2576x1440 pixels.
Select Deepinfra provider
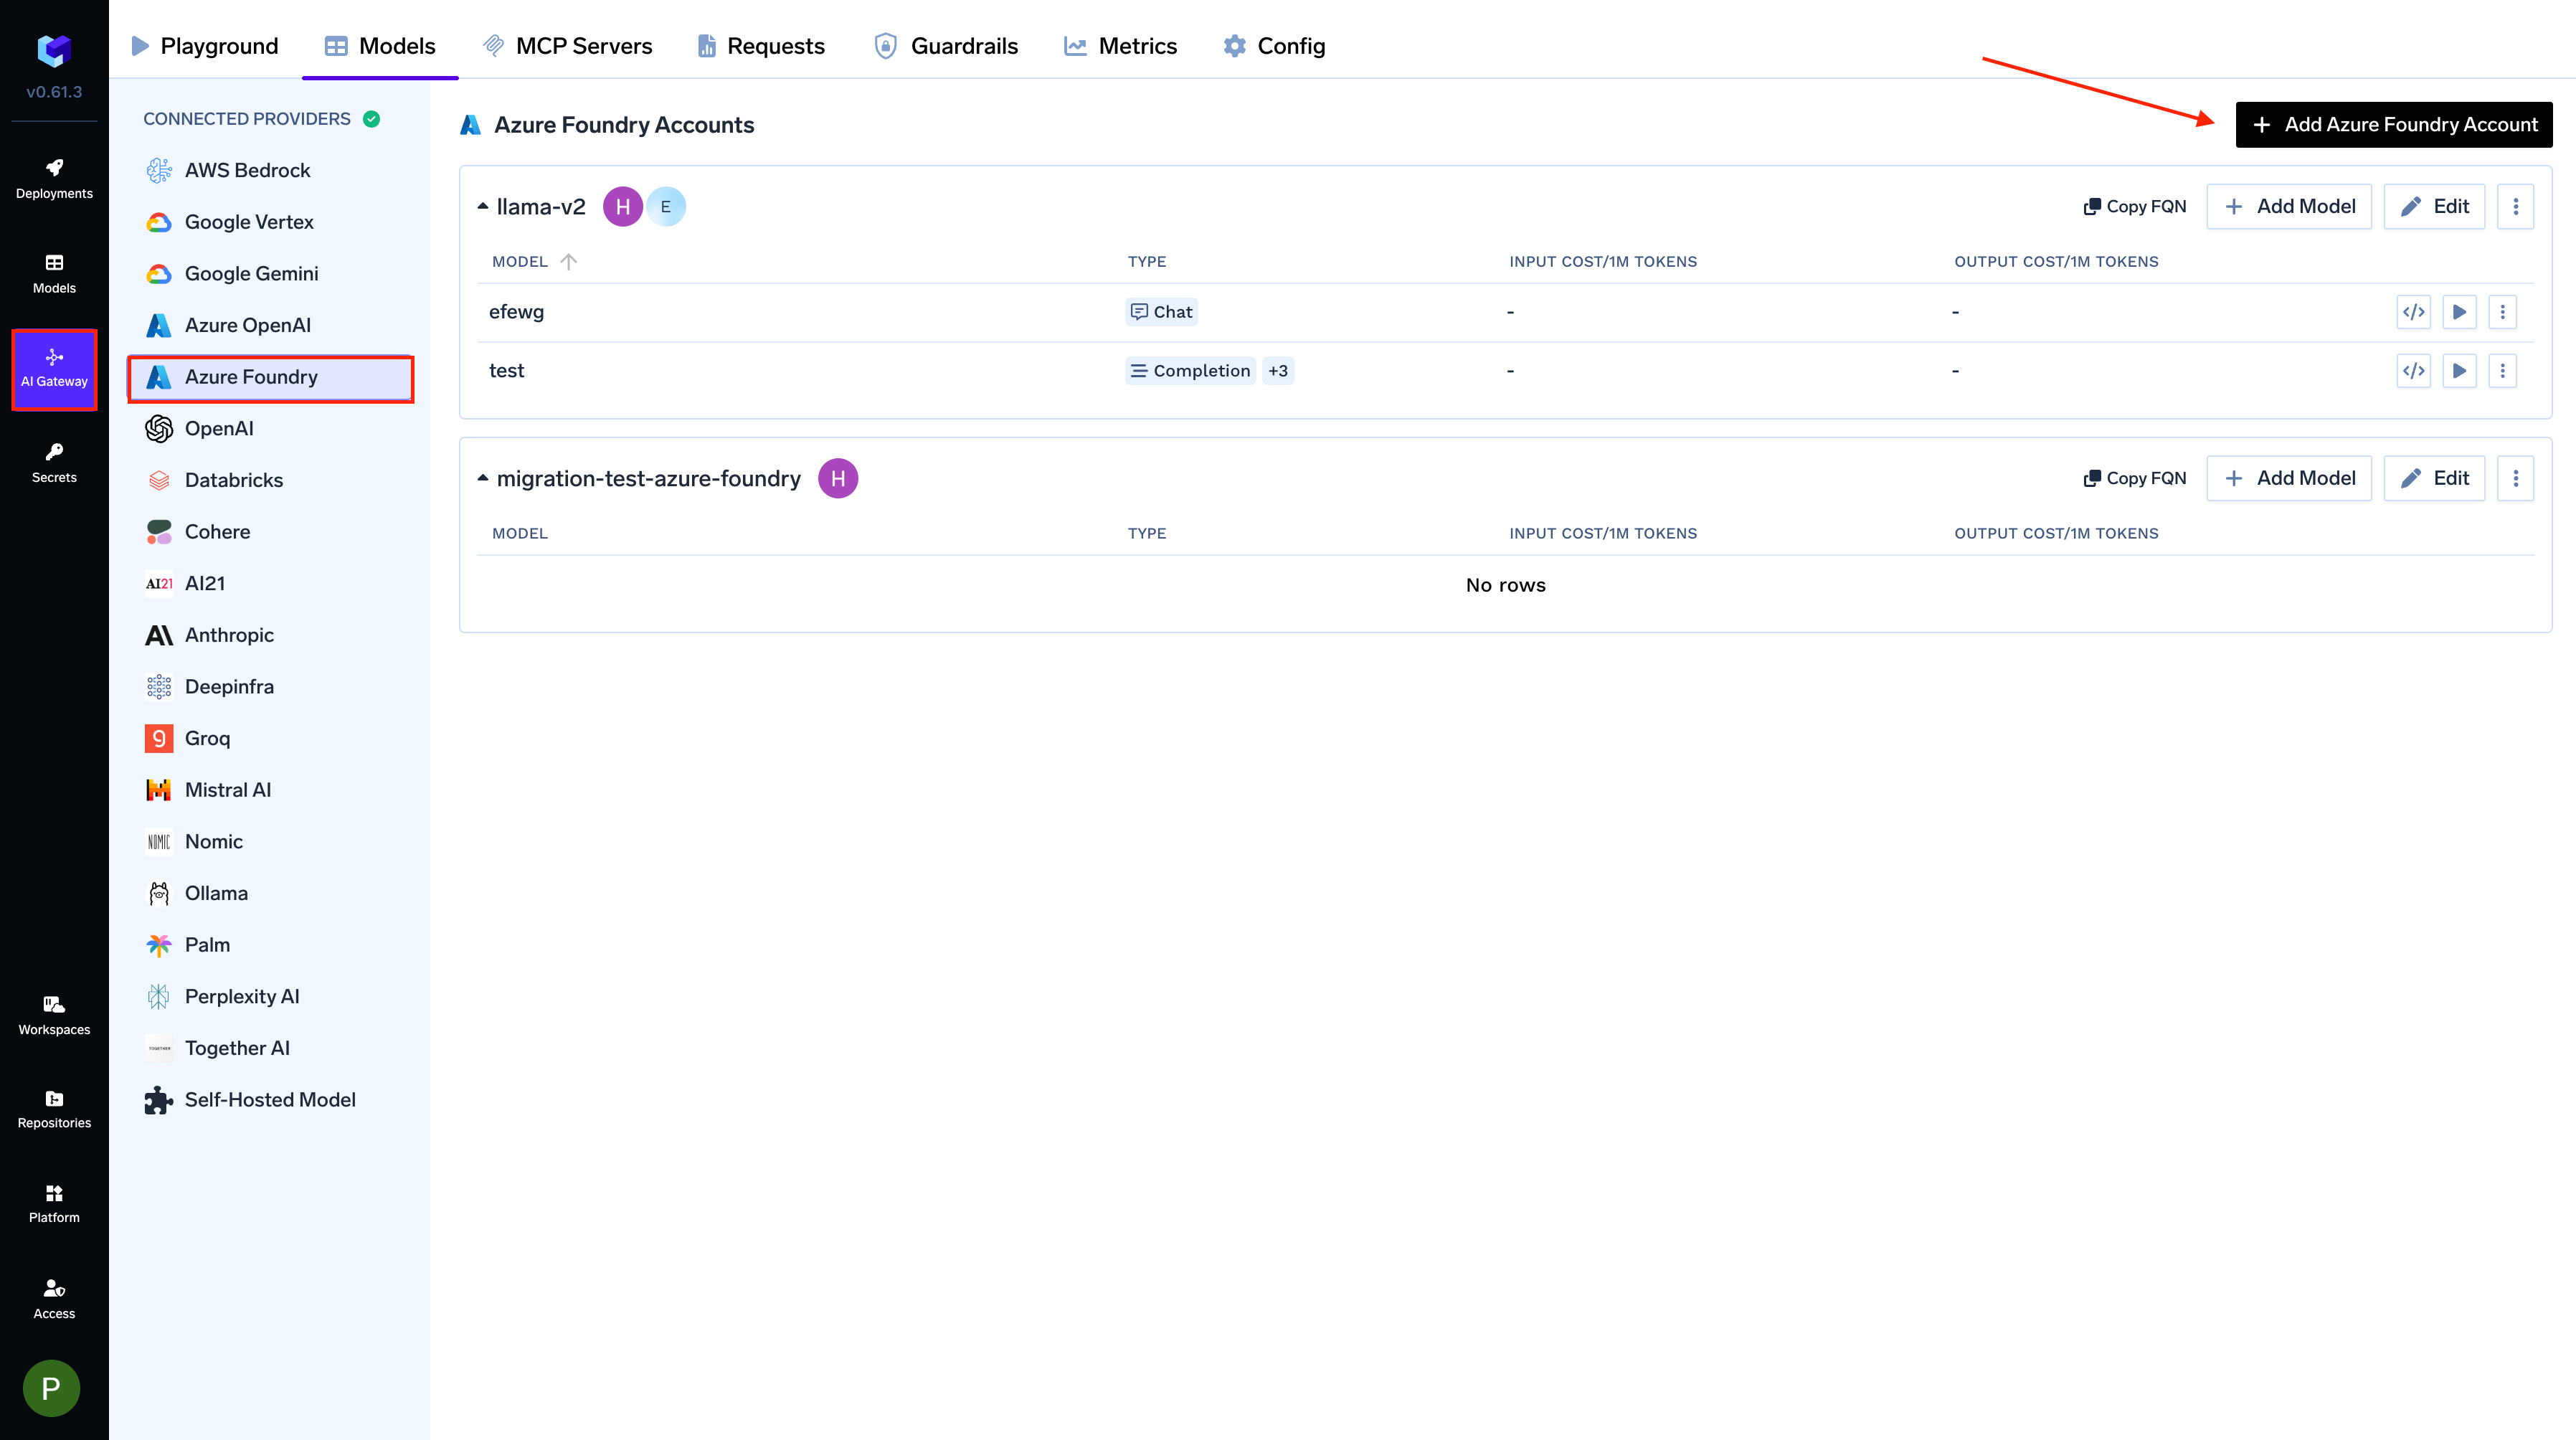(x=270, y=687)
